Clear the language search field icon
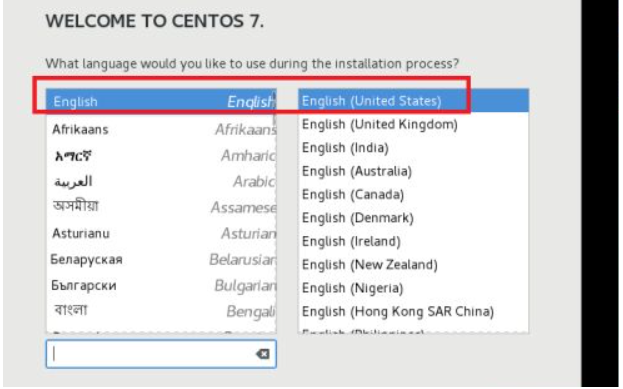Viewport: 623px width, 389px height. [262, 354]
